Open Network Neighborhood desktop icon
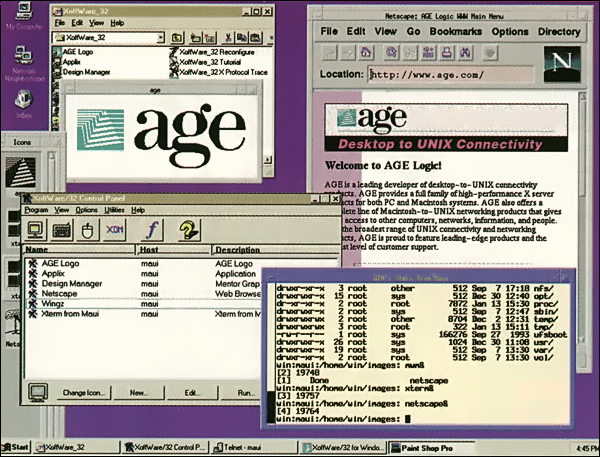 [24, 64]
